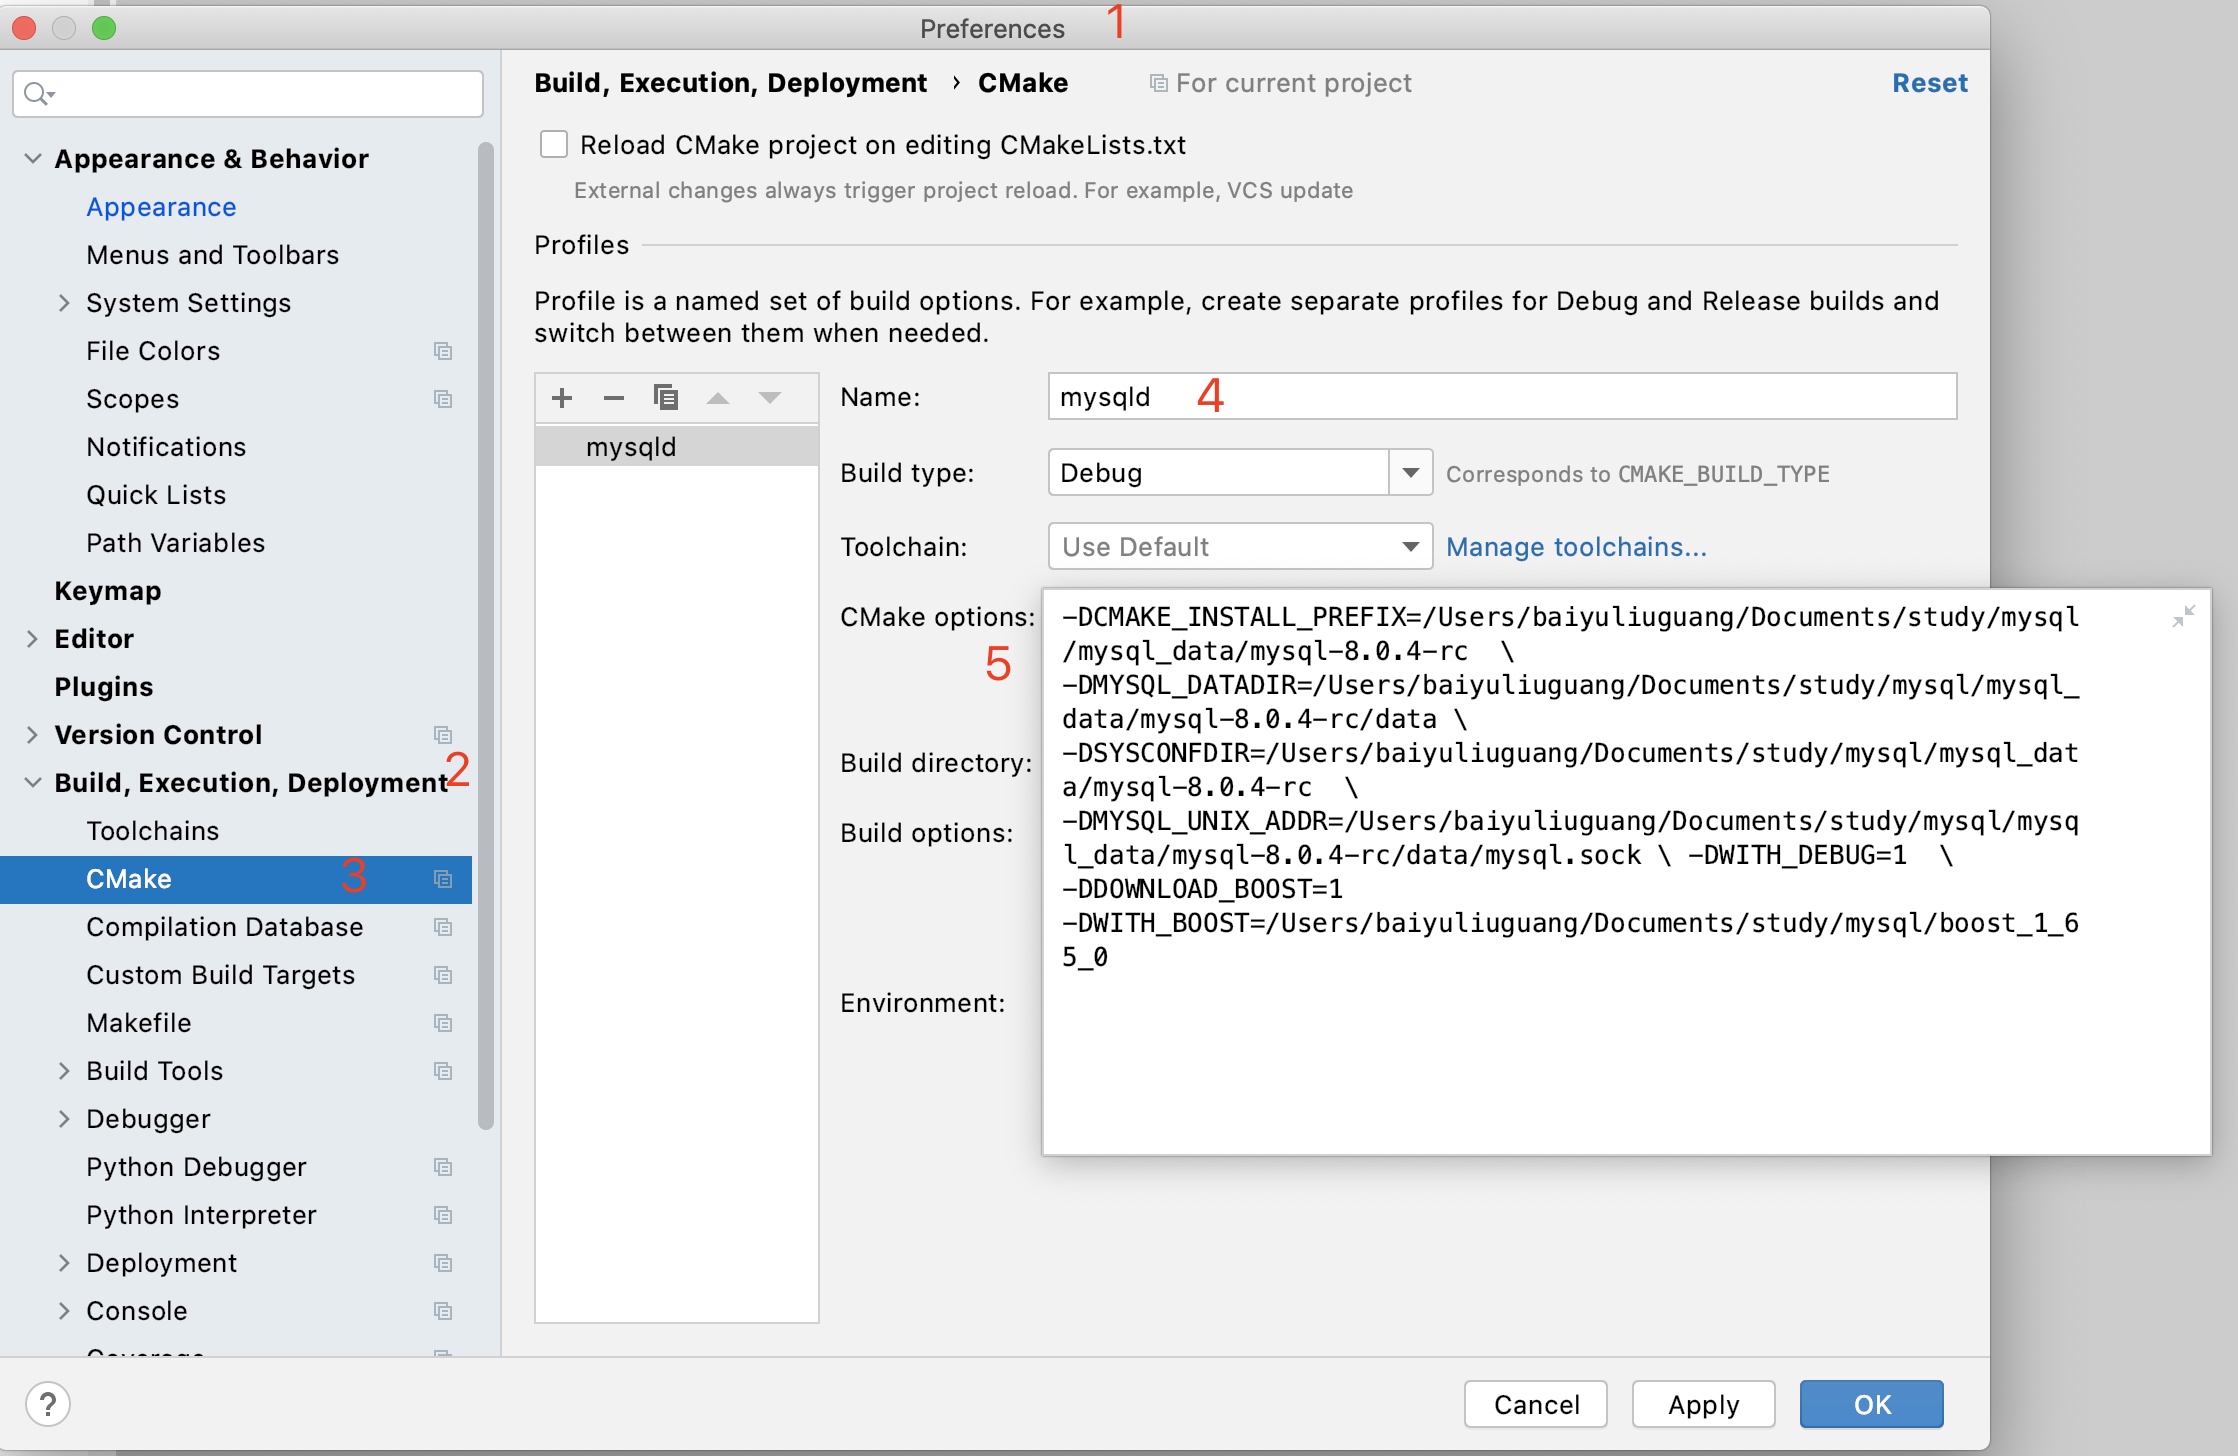Image resolution: width=2238 pixels, height=1456 pixels.
Task: Expand Version Control section
Action: click(32, 735)
